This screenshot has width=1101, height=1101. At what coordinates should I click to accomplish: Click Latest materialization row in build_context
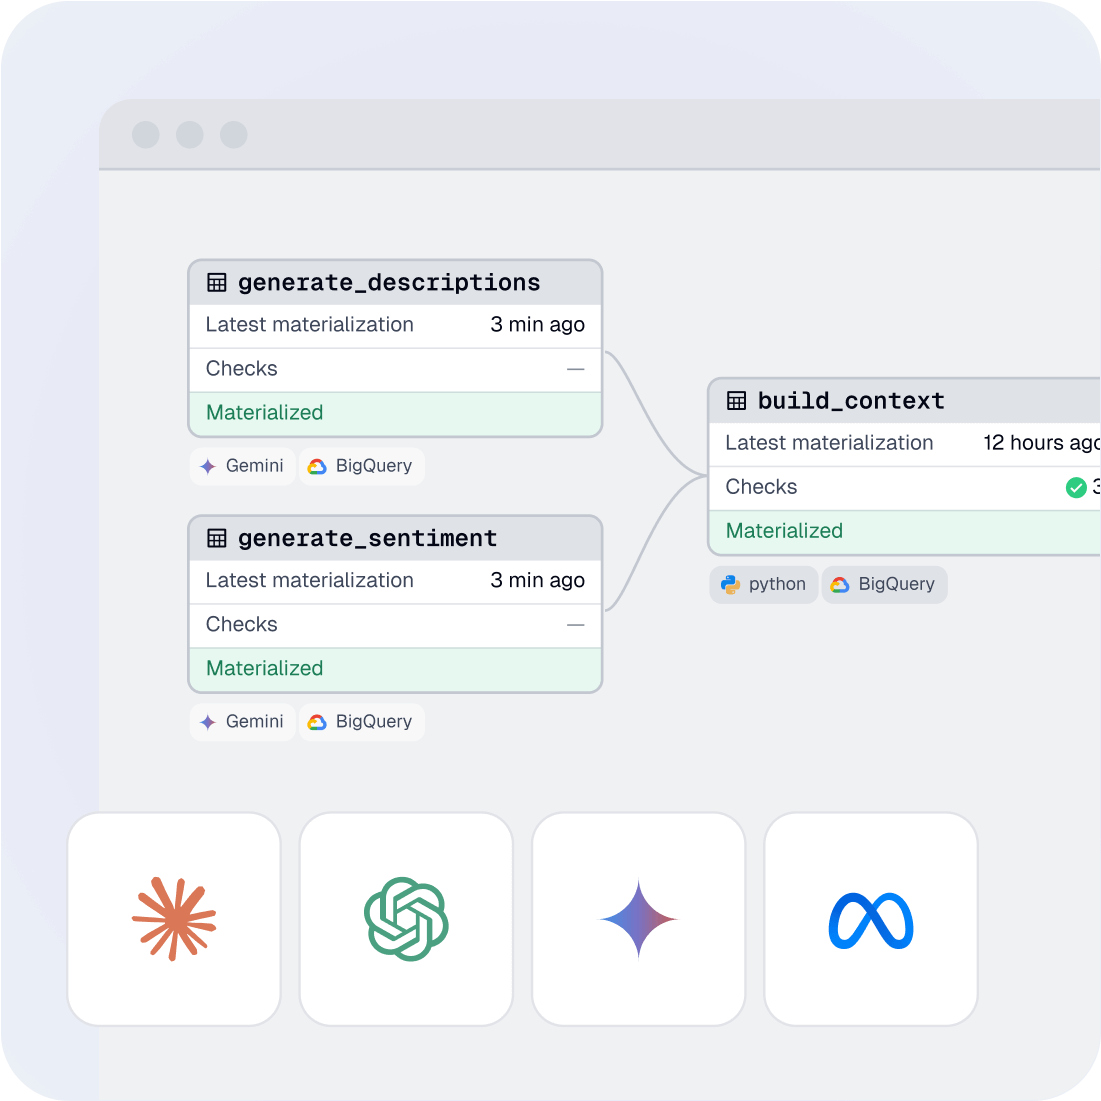point(900,443)
